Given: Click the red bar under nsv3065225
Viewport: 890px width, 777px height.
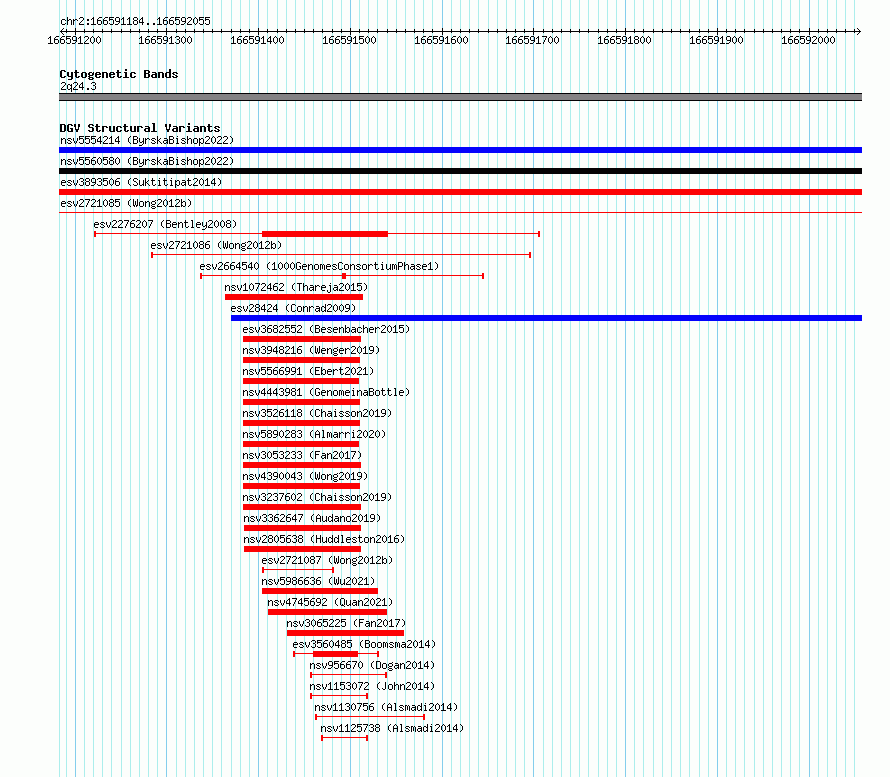Looking at the screenshot, I should 346,633.
